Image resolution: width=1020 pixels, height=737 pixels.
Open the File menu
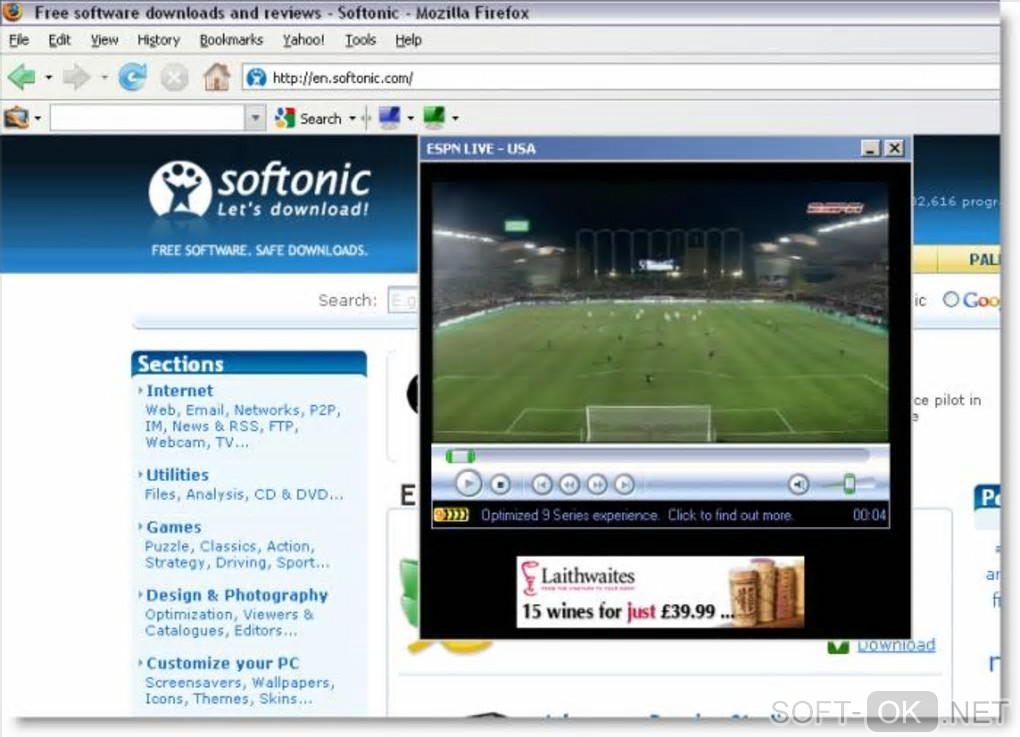[x=19, y=40]
